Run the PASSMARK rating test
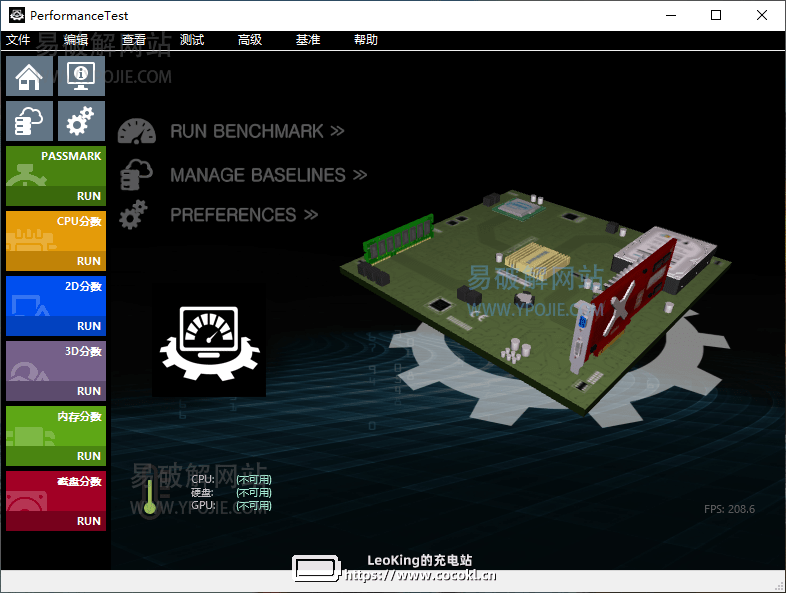The height and width of the screenshot is (593, 786). 56,176
